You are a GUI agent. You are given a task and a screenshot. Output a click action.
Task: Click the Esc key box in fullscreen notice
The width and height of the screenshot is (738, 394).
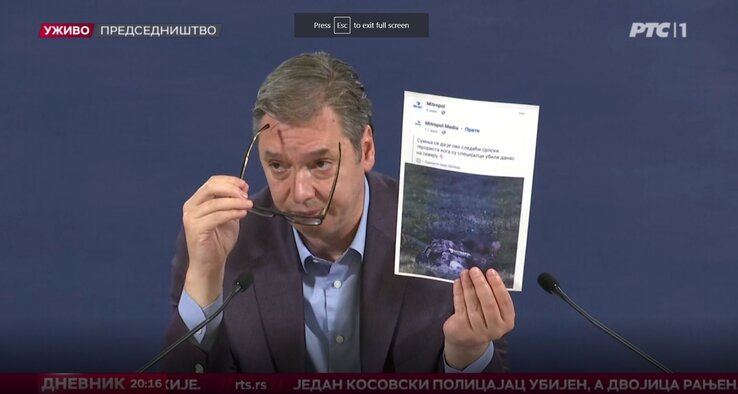pyautogui.click(x=342, y=25)
